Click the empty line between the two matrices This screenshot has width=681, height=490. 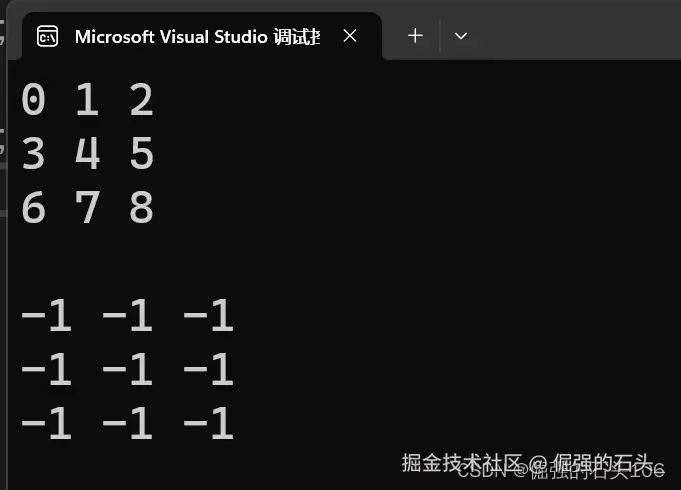(x=200, y=263)
